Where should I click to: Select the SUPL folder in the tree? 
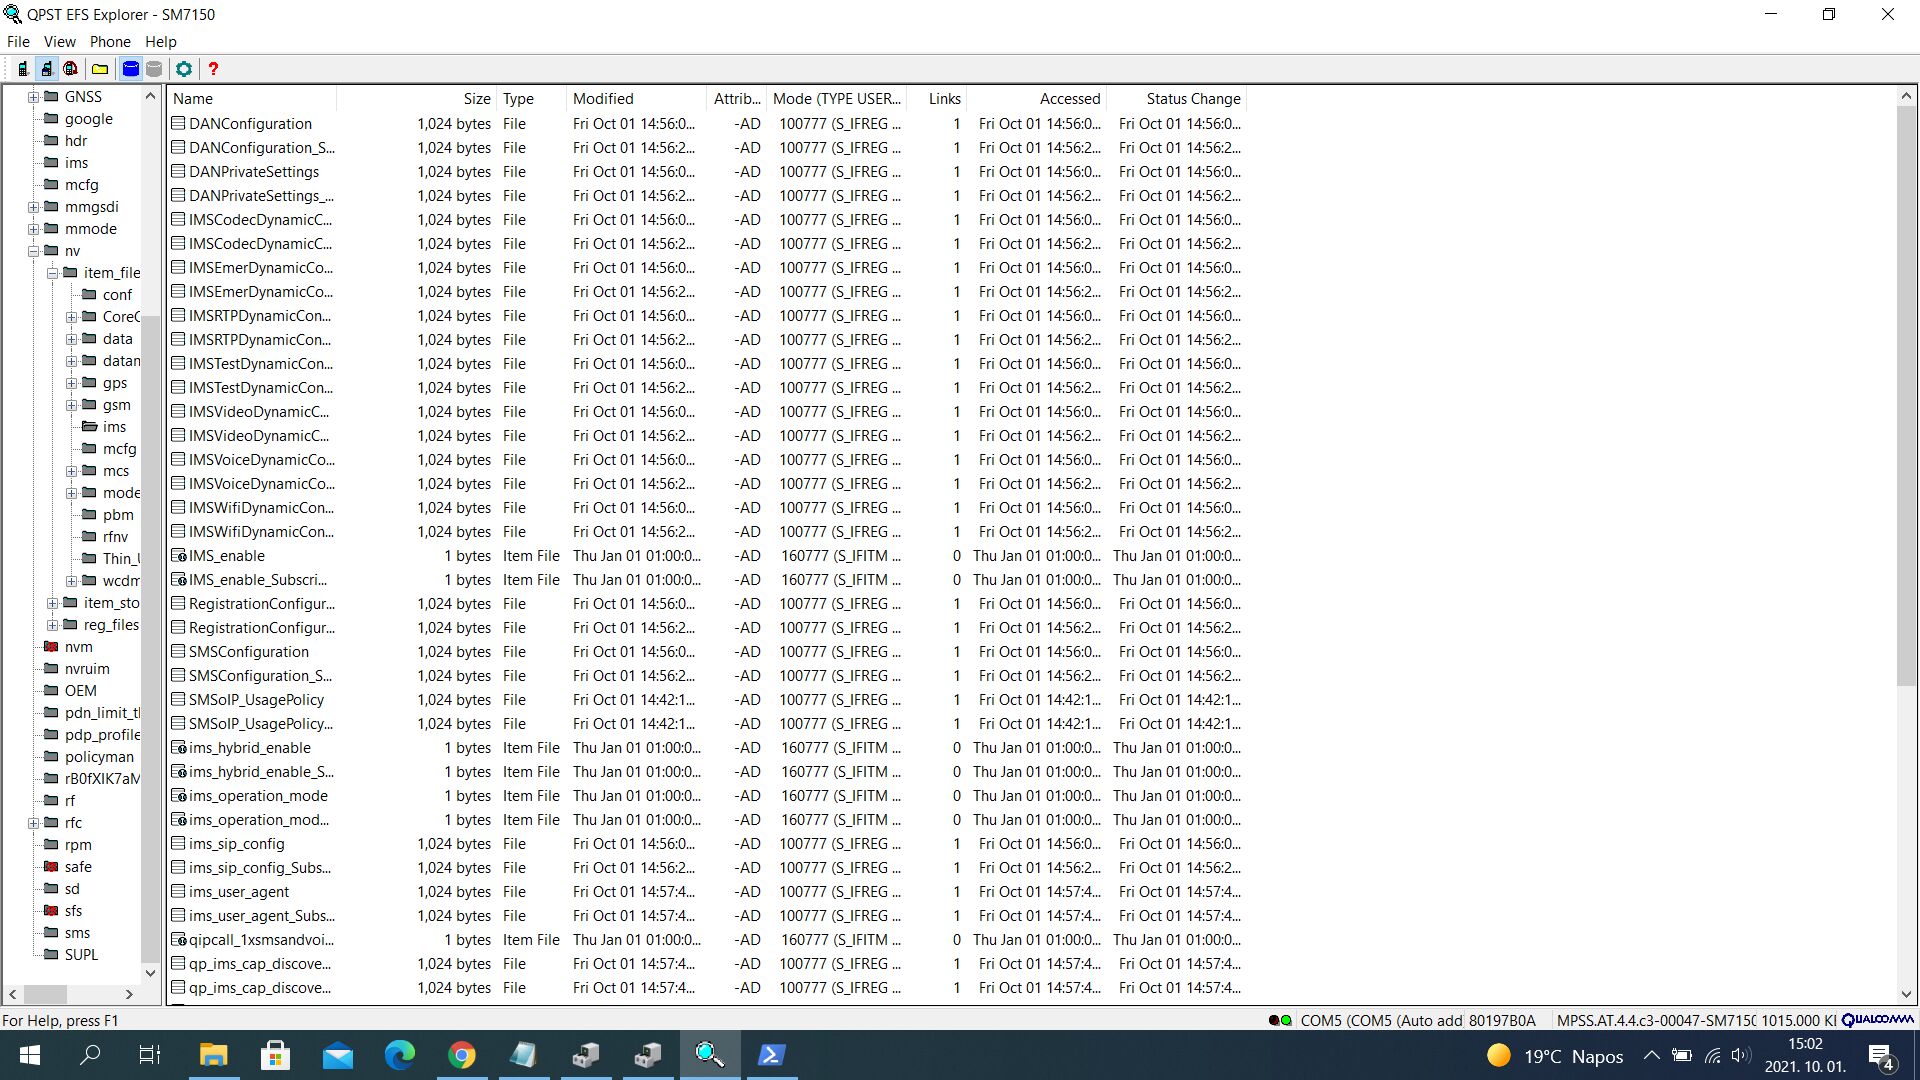(81, 955)
